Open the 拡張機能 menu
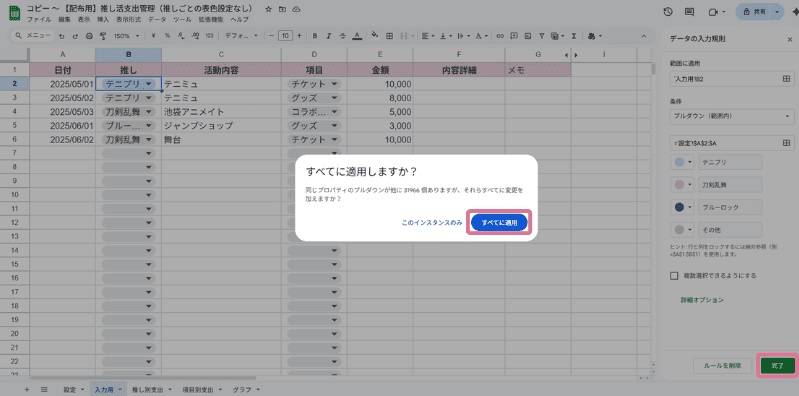 tap(211, 19)
